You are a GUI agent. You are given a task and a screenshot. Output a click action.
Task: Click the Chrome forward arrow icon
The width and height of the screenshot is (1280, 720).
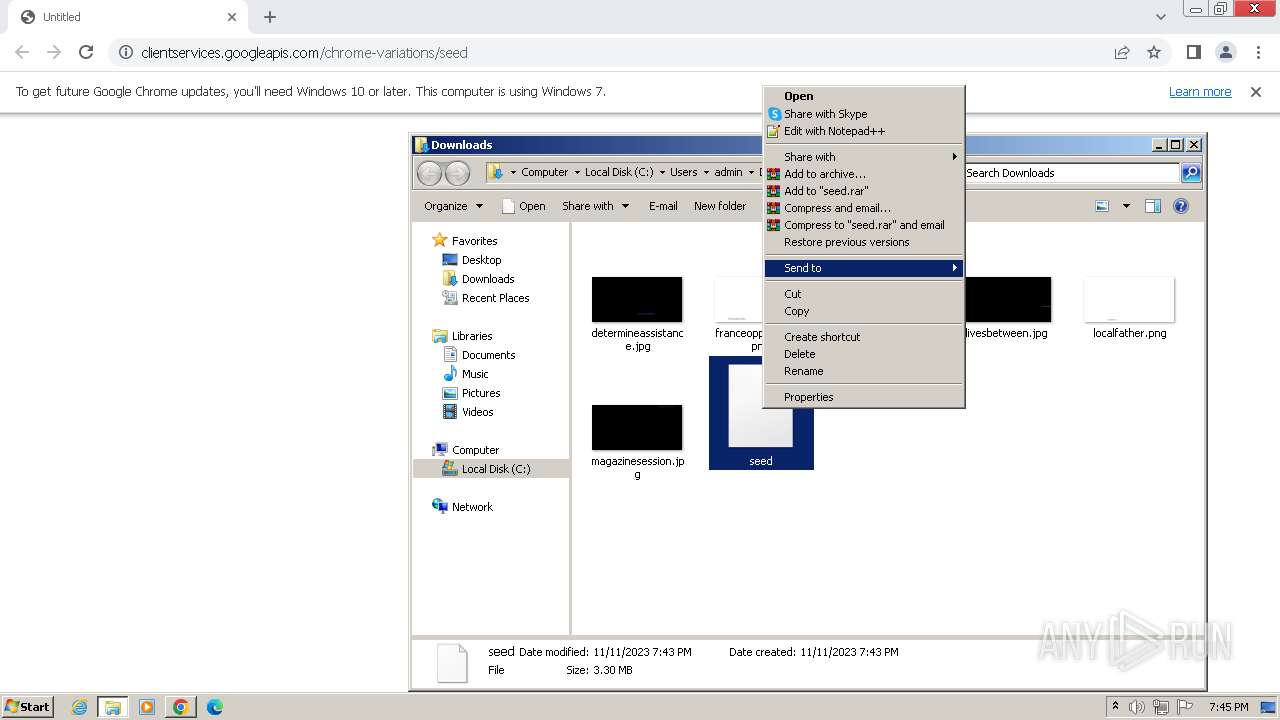pyautogui.click(x=54, y=52)
